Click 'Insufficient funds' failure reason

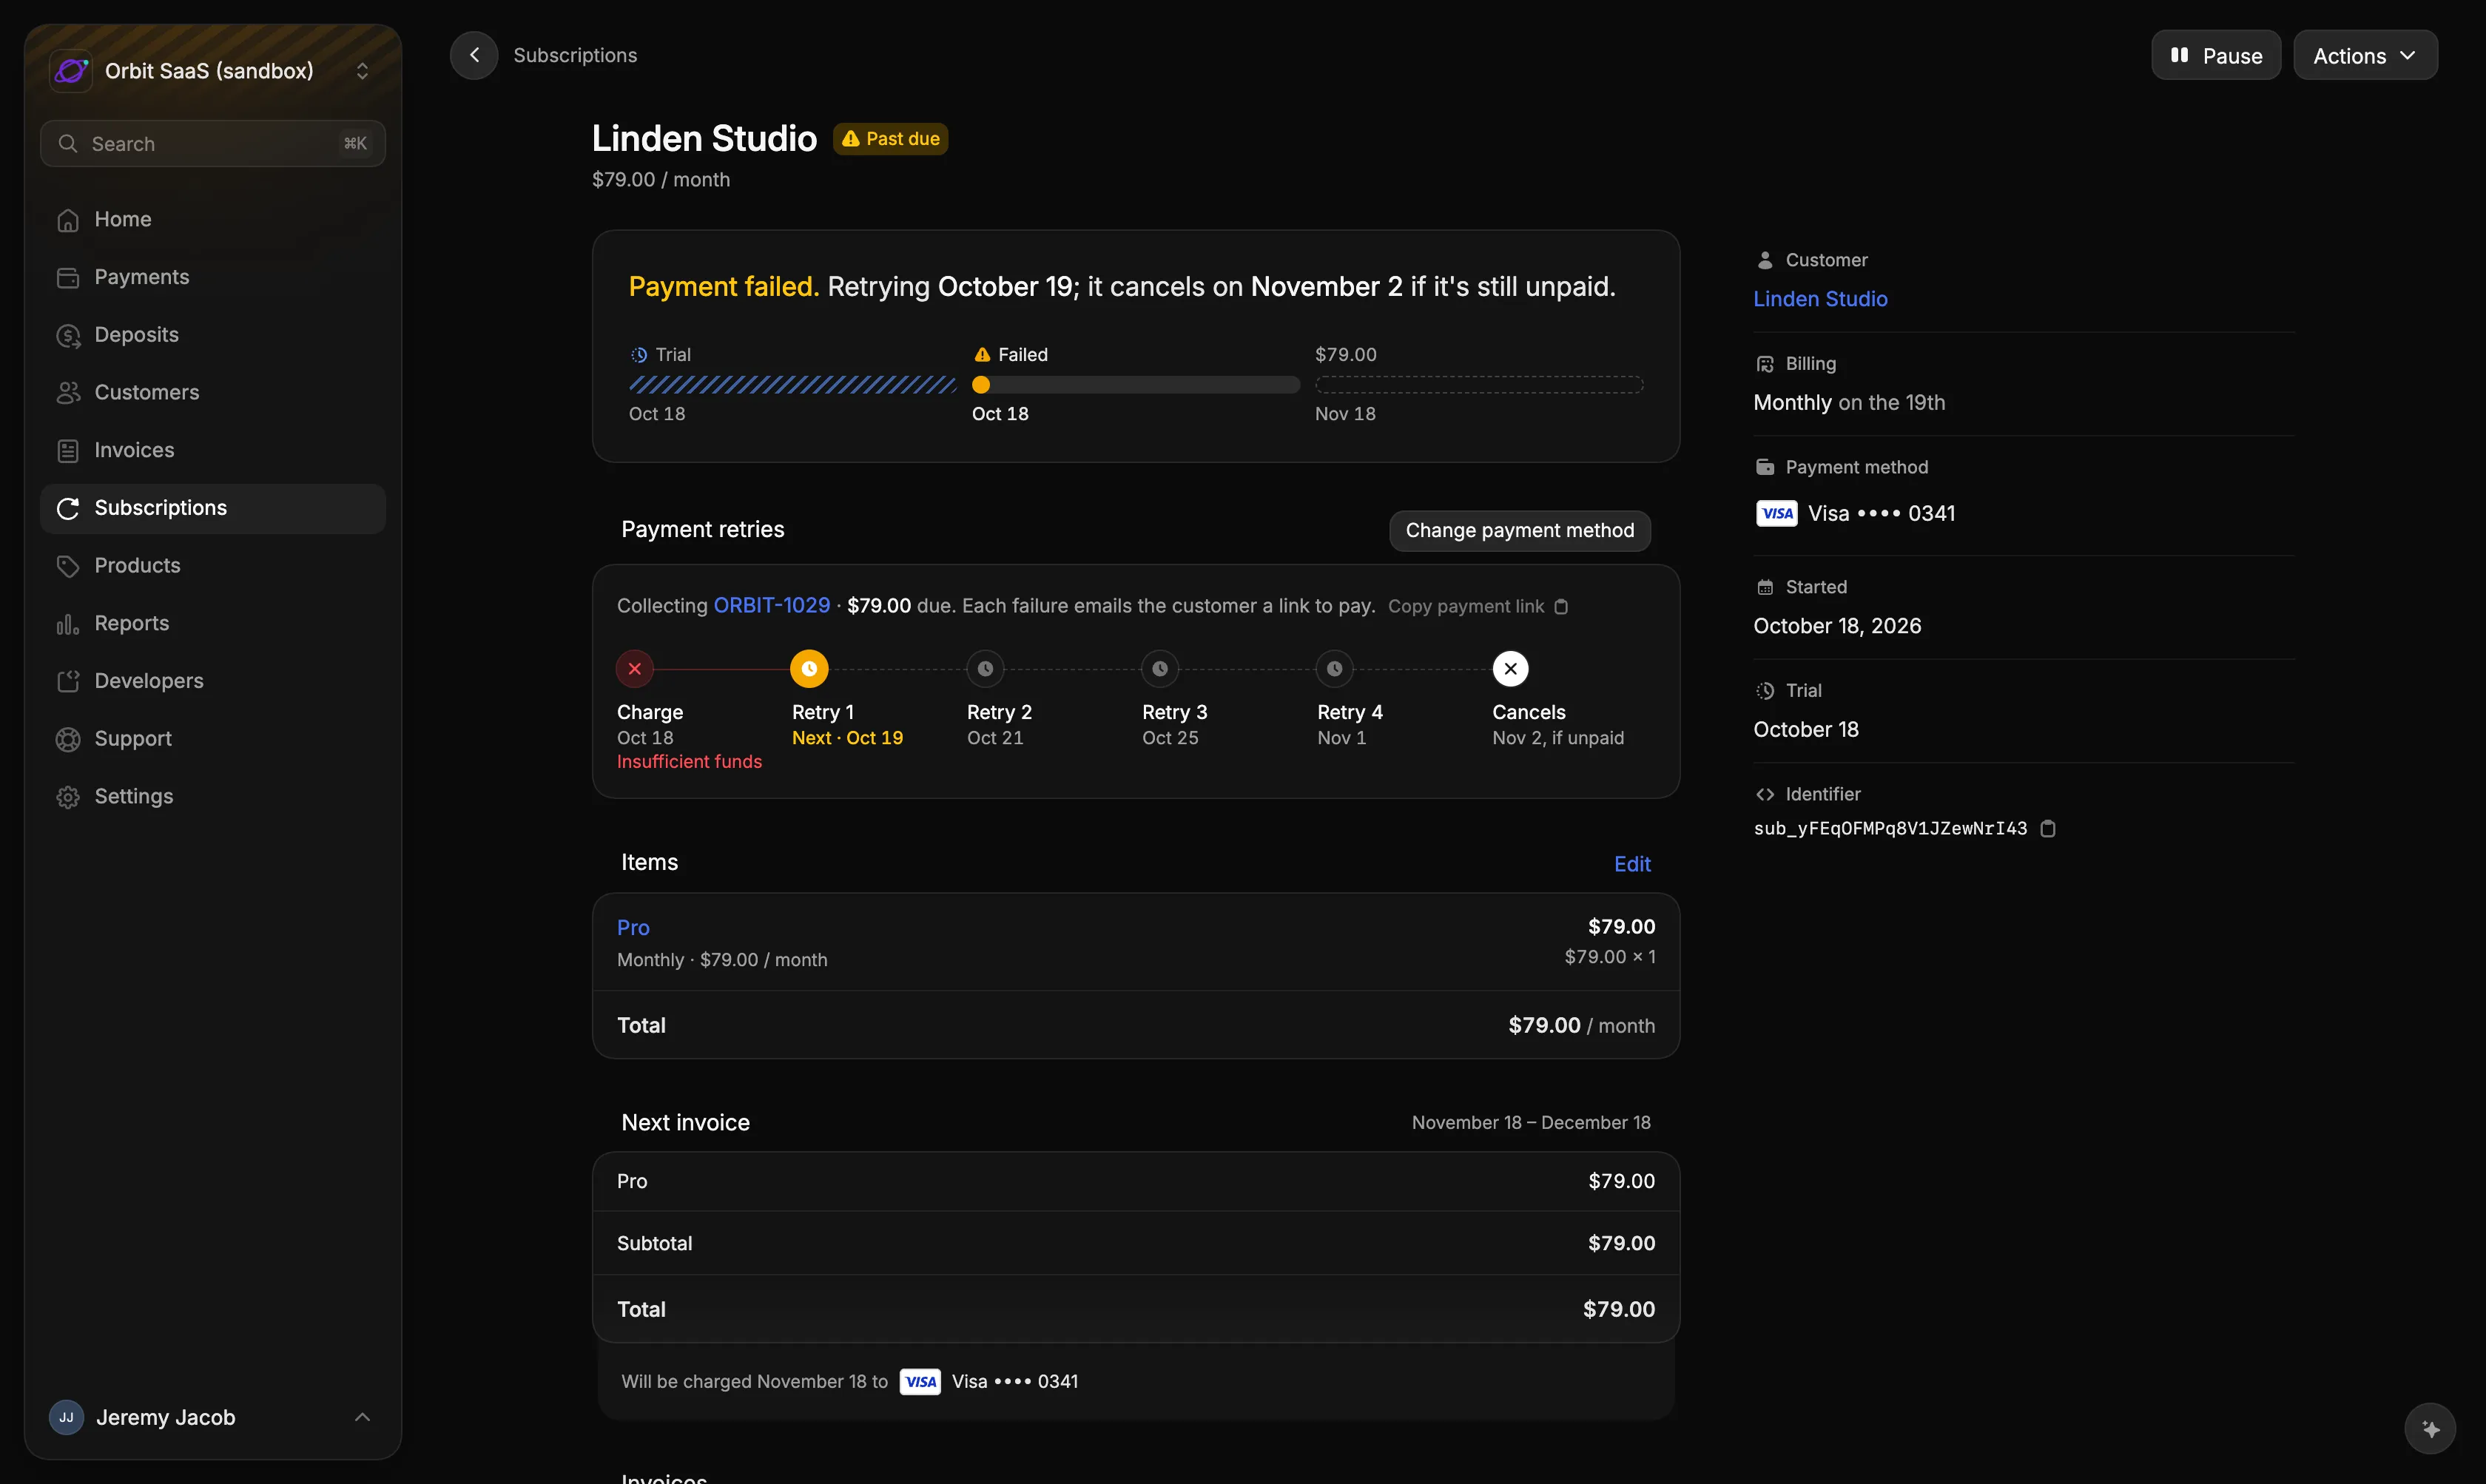coord(689,762)
